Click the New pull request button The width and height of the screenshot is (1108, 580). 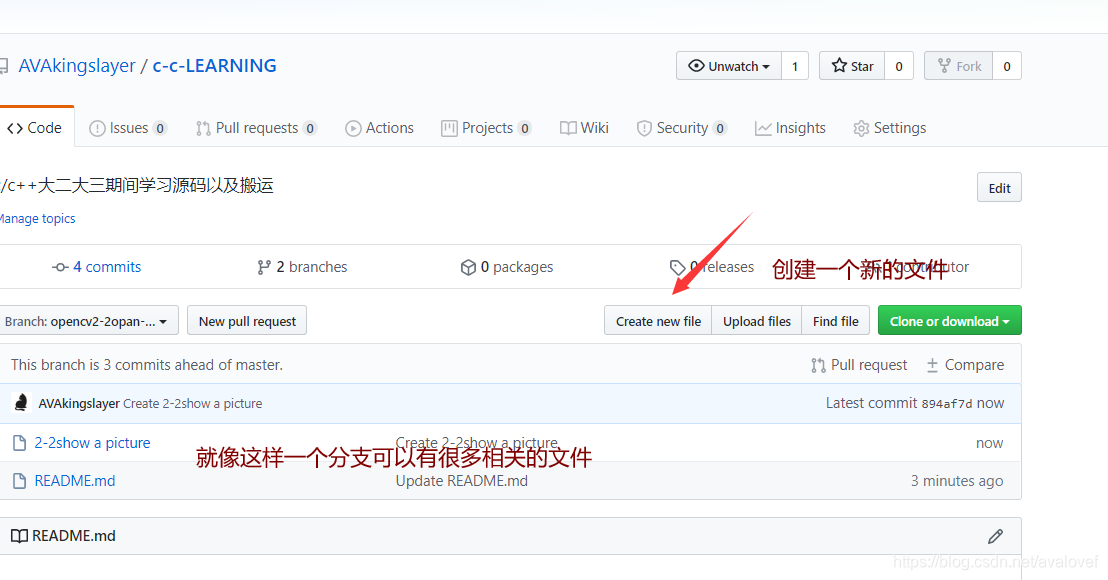[247, 321]
